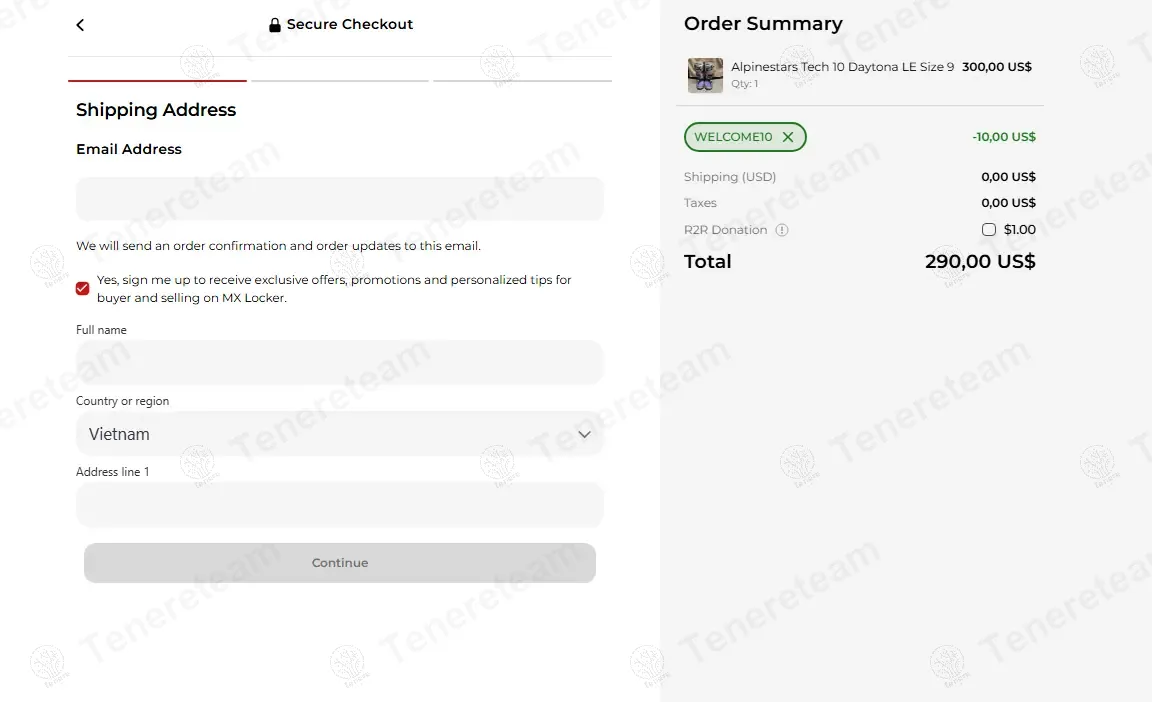The image size is (1152, 702).
Task: Select the third checkout progress step
Action: pyautogui.click(x=522, y=80)
